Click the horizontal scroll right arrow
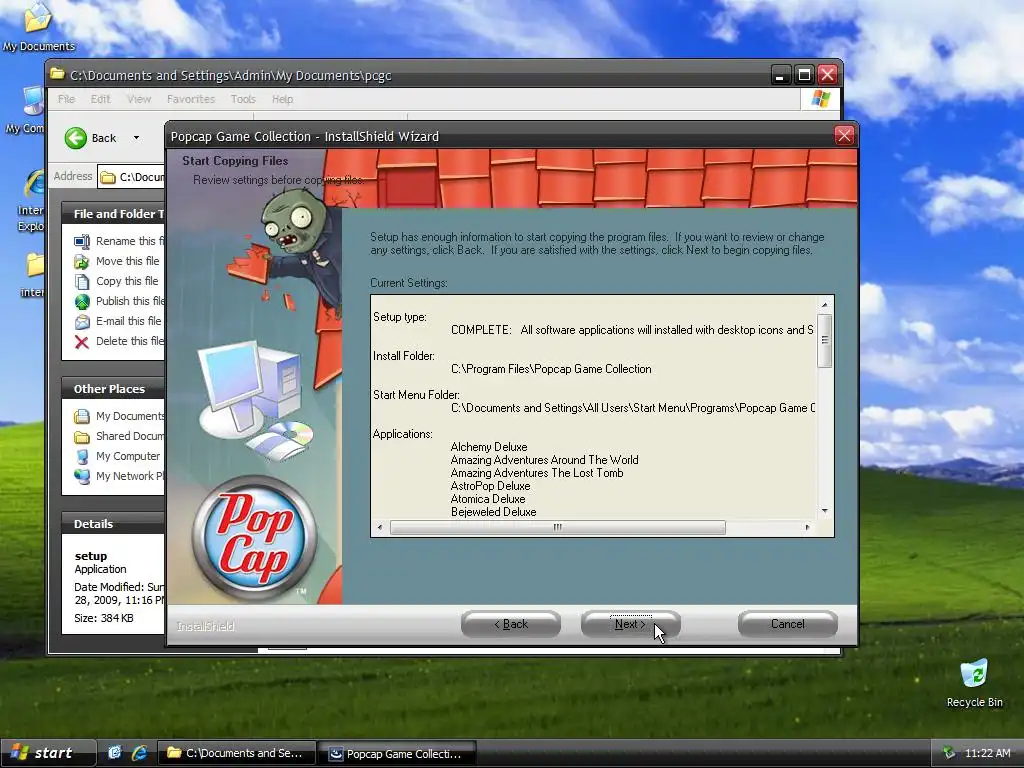 coord(808,527)
